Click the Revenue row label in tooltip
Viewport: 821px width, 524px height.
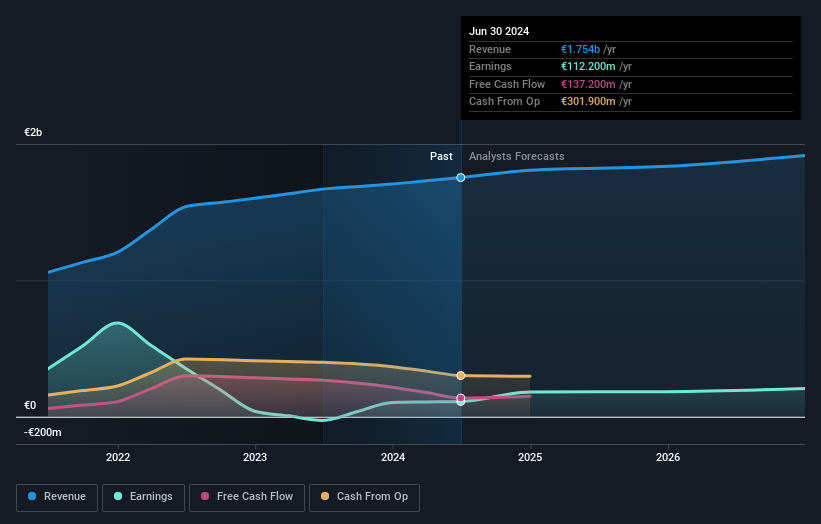pyautogui.click(x=490, y=49)
